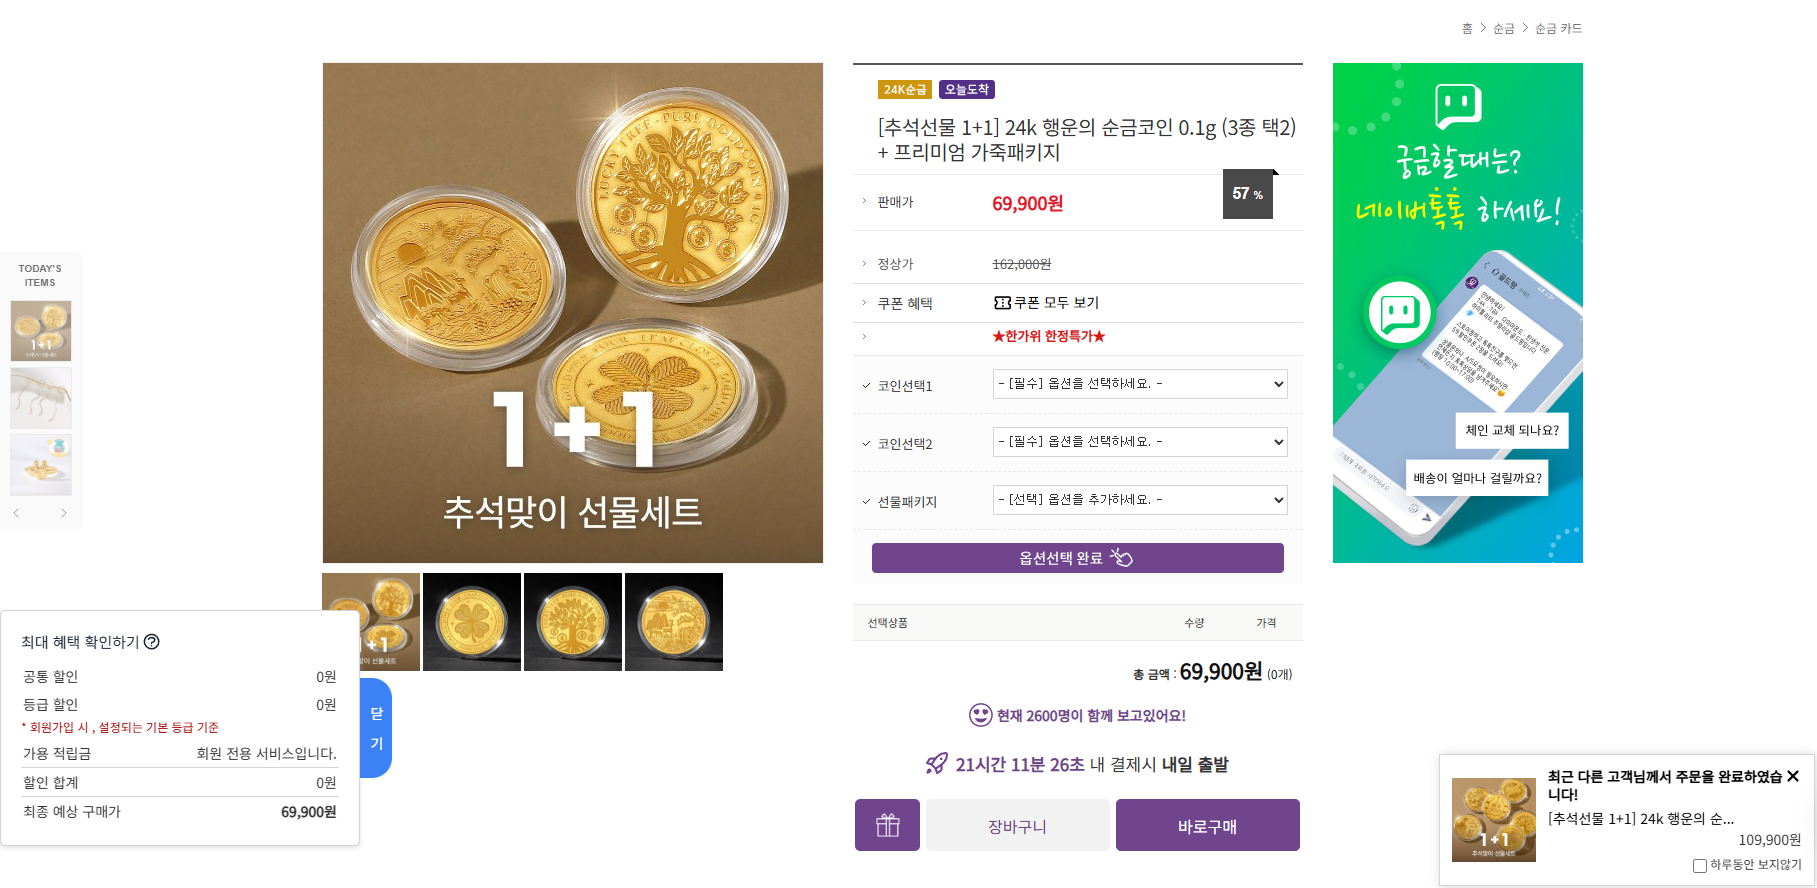Open 순금 카드 breadcrumb category
Screen dimensions: 1817x888
pos(1558,29)
